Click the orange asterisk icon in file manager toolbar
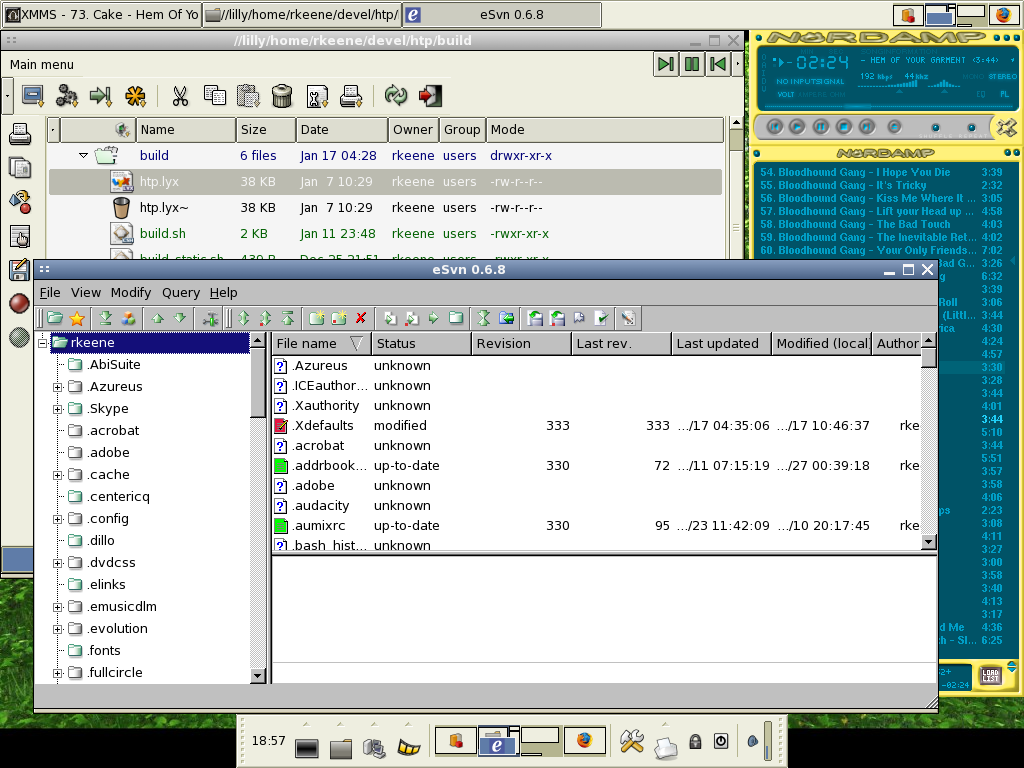The height and width of the screenshot is (768, 1024). point(135,96)
